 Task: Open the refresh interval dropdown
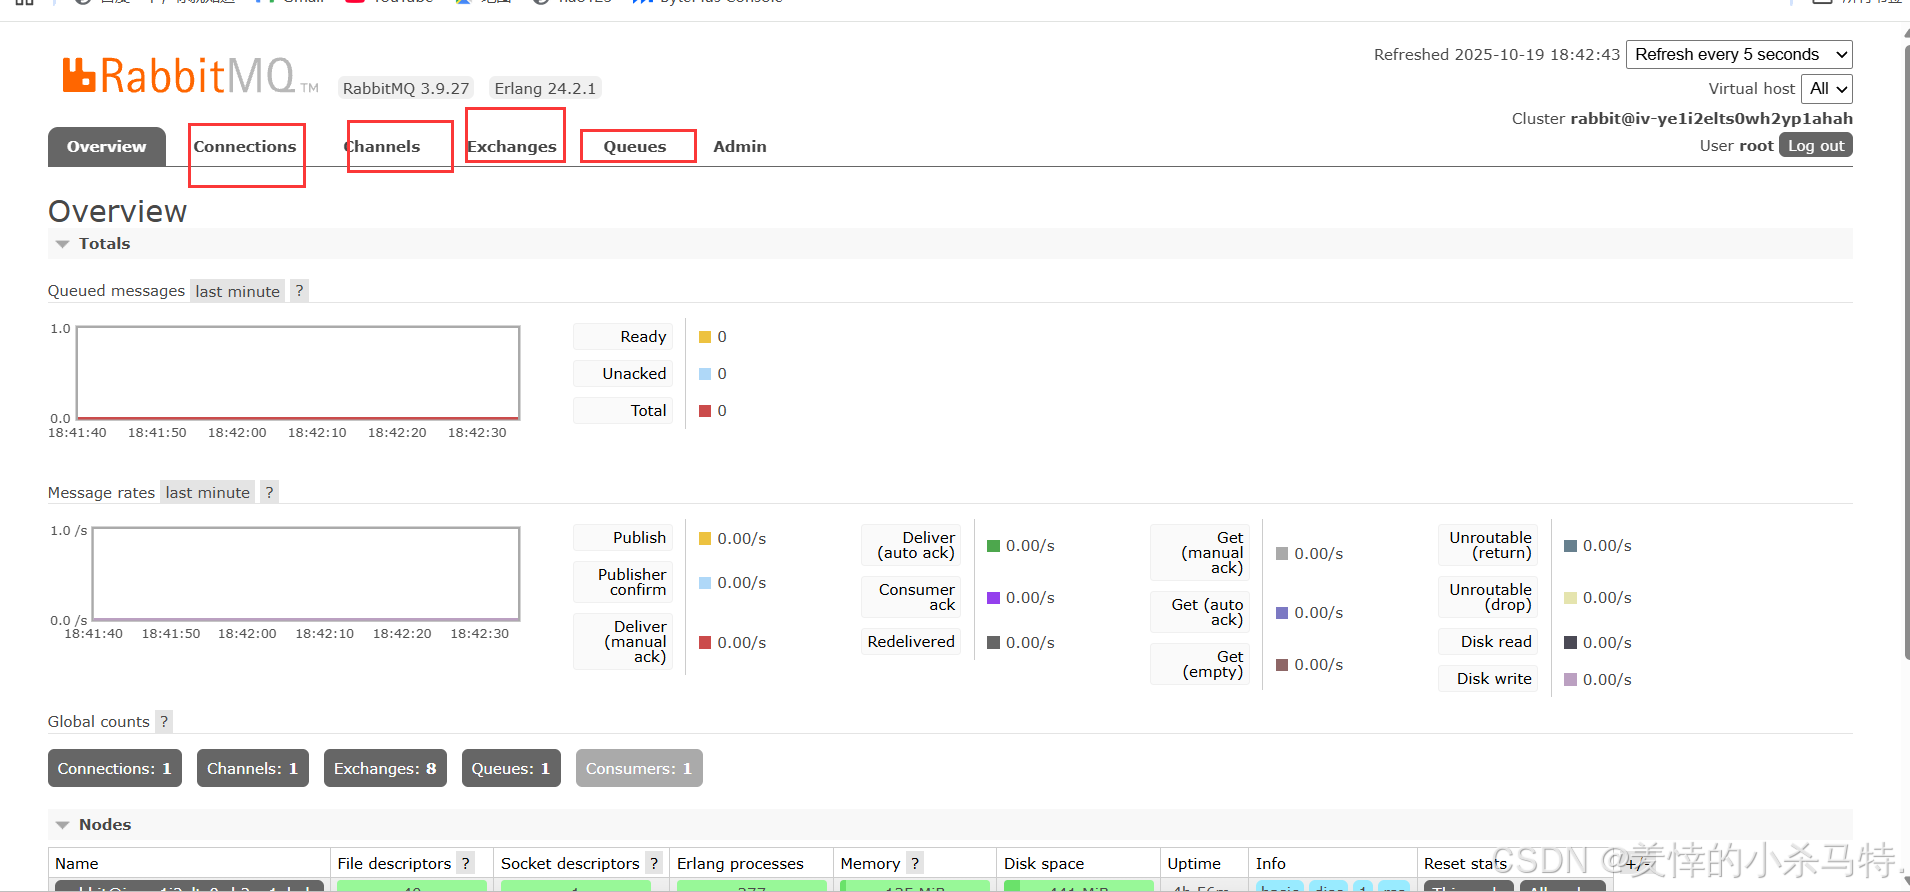pyautogui.click(x=1739, y=54)
